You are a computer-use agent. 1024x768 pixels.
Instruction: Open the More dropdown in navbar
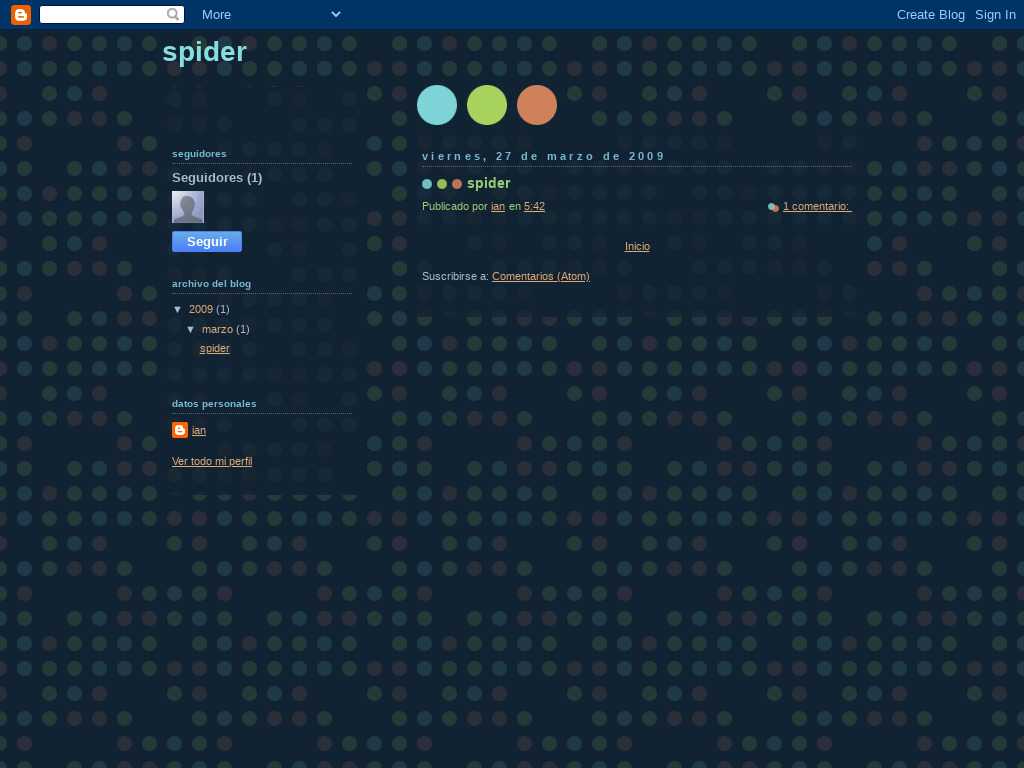pos(270,14)
